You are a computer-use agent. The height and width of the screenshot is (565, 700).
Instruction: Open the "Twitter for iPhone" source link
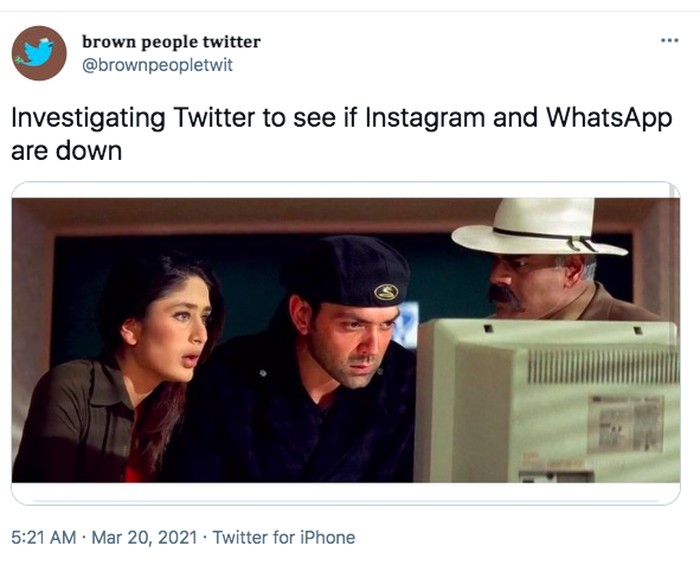click(284, 537)
